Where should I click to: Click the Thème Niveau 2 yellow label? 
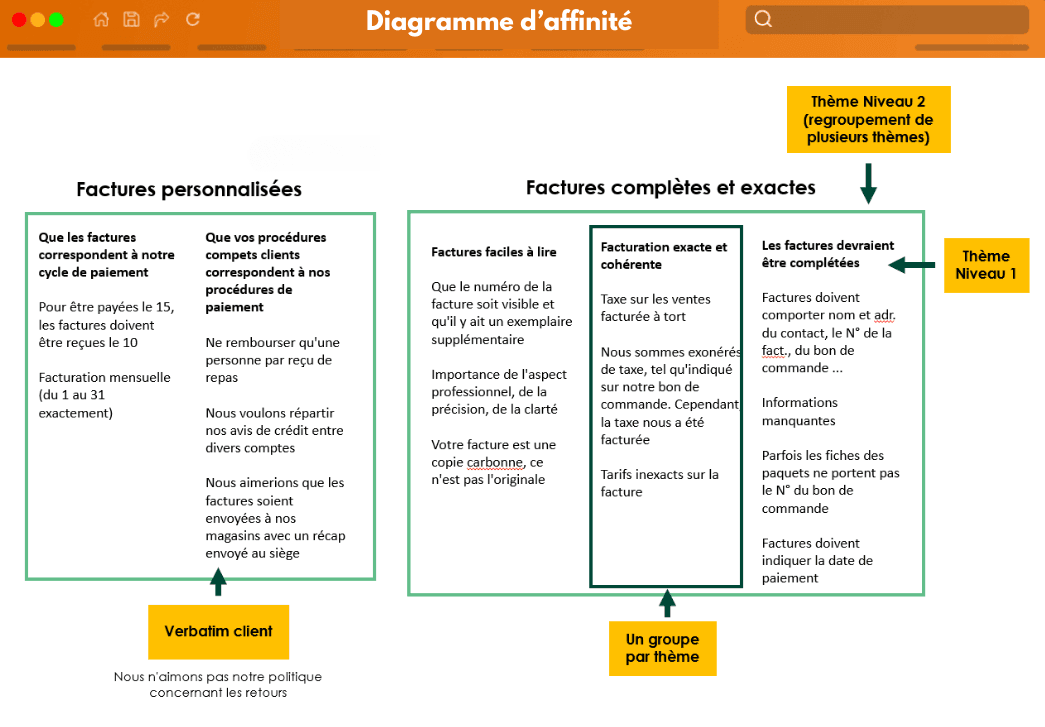coord(868,119)
